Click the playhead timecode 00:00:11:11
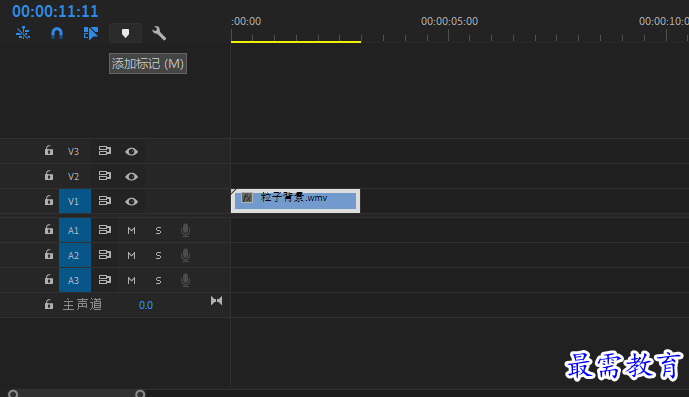Viewport: 689px width, 397px height. [x=55, y=11]
